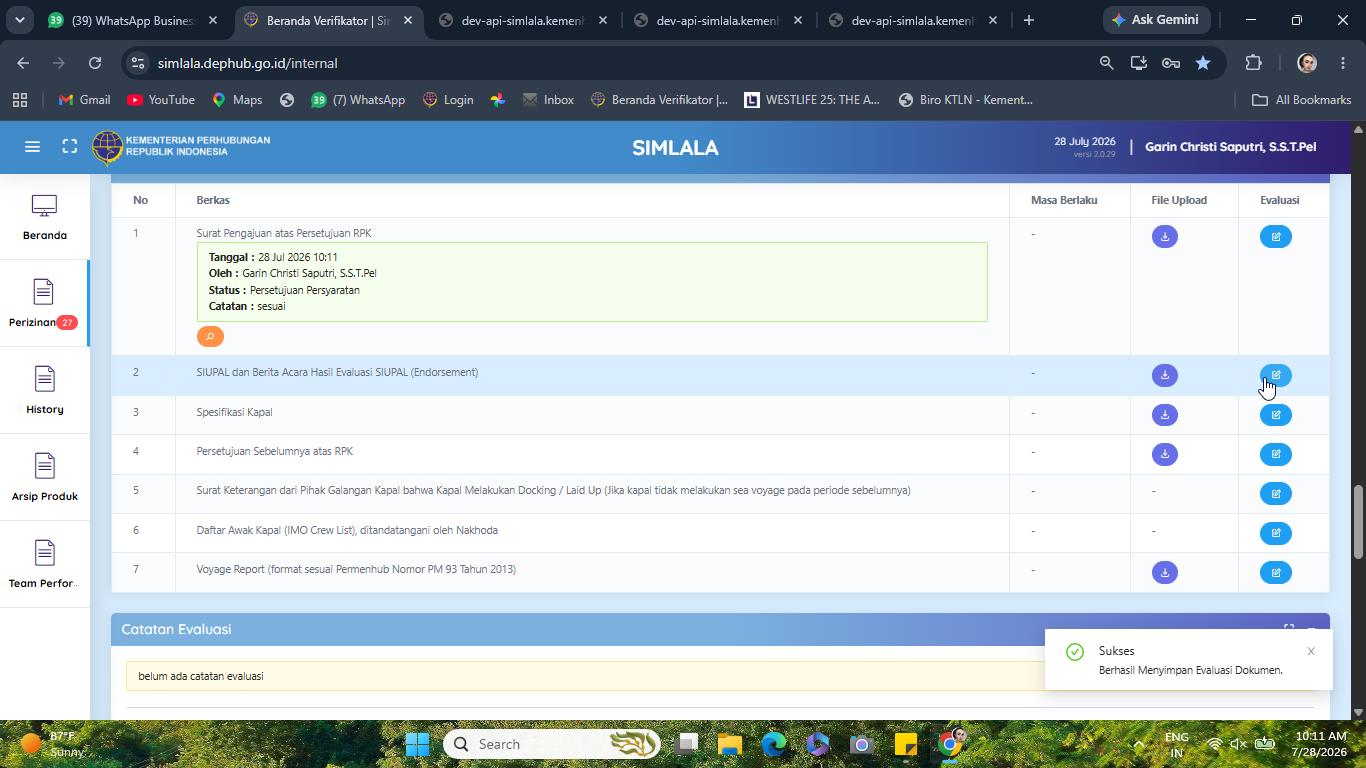Screen dimensions: 1366x768
Task: Open Chrome apps grid icon
Action: [19, 100]
